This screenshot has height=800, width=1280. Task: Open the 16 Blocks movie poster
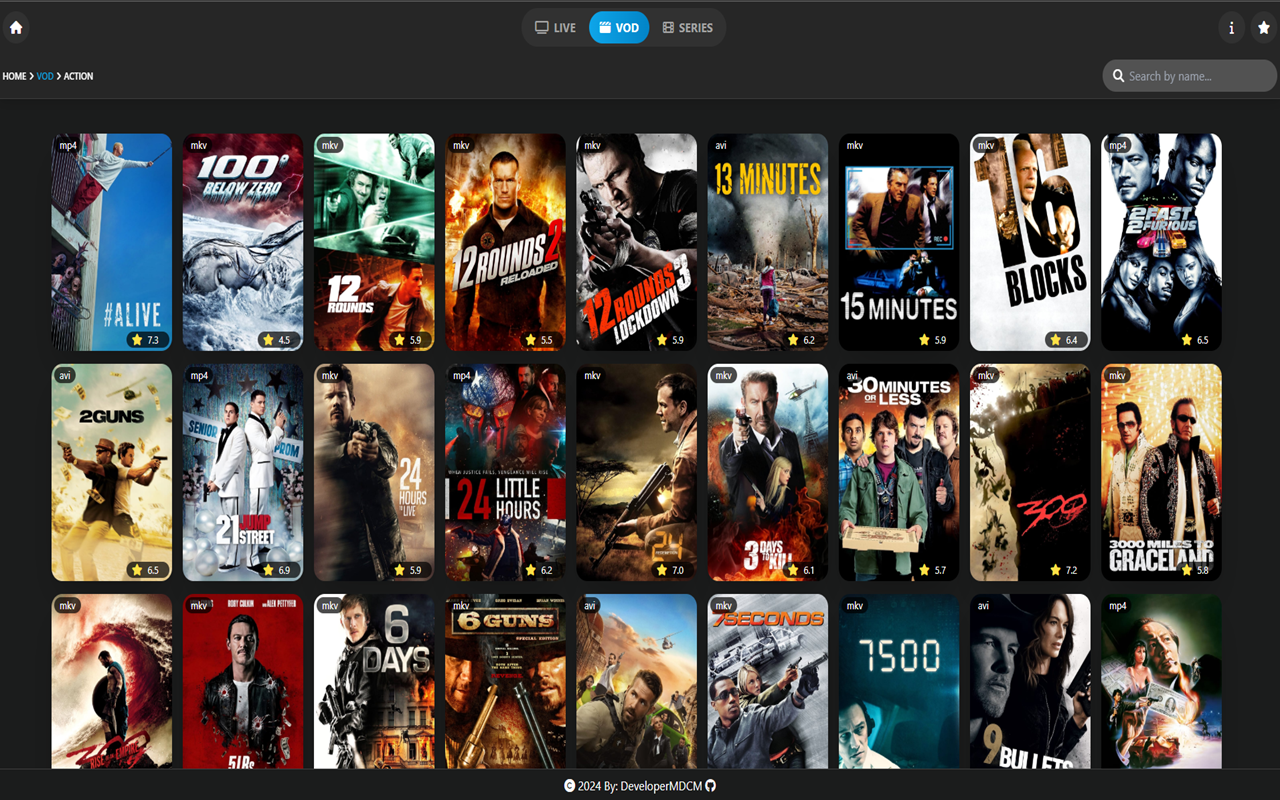pos(1030,242)
